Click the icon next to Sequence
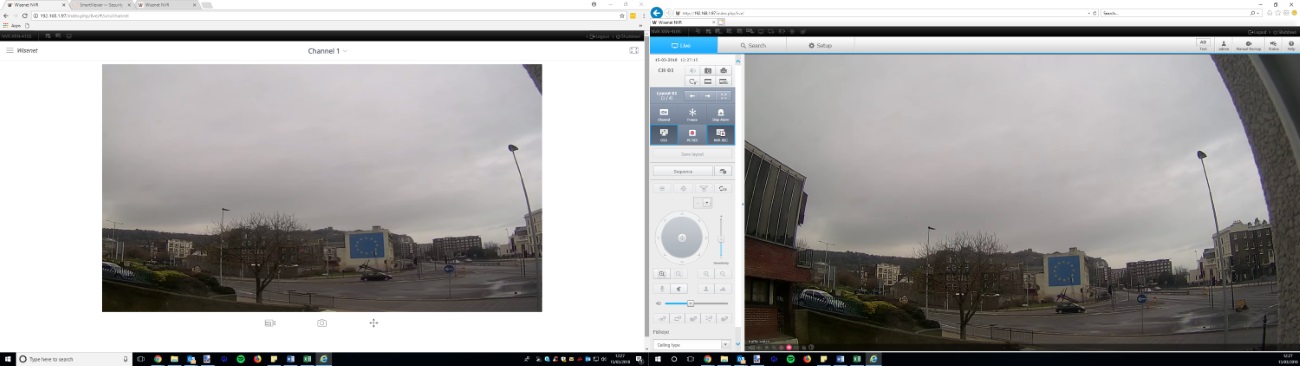Viewport: 1300px width, 366px height. pyautogui.click(x=723, y=172)
